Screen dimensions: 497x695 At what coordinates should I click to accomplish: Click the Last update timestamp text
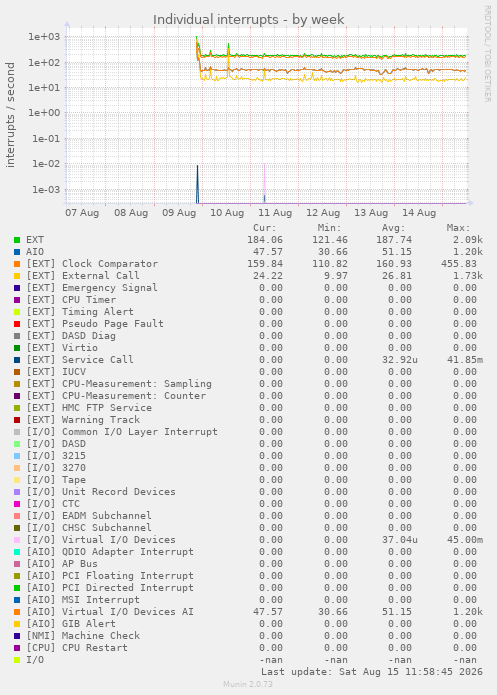tap(372, 672)
